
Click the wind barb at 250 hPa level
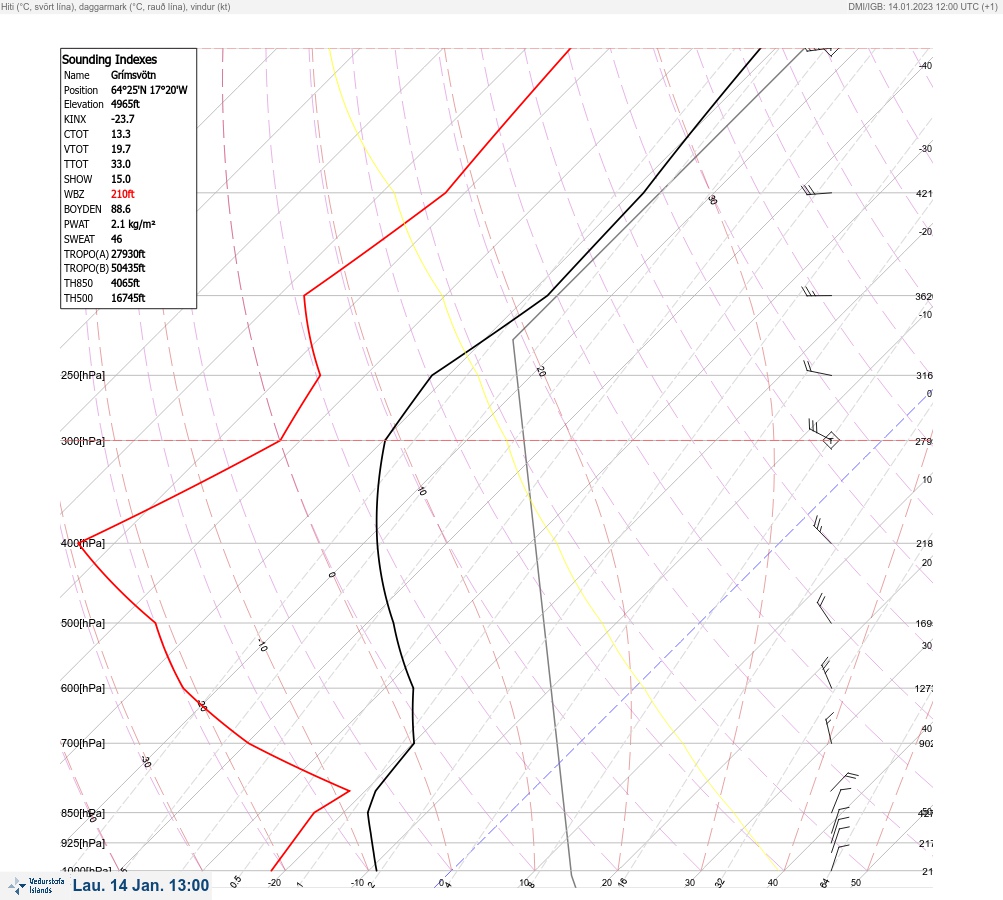817,368
